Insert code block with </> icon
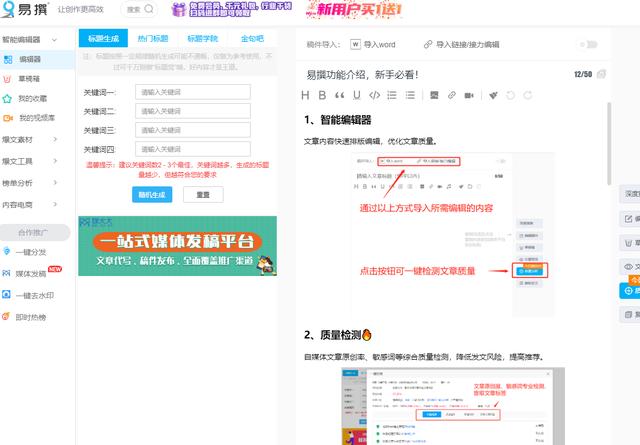The image size is (640, 445). click(374, 95)
